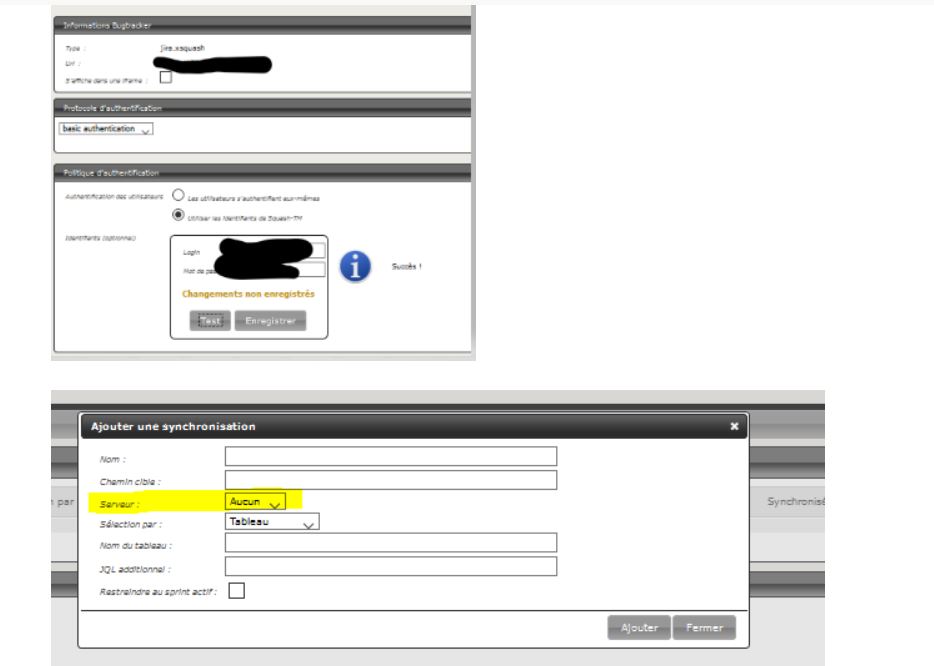Choose Utiliser les identifiants de Squash-TM radio
This screenshot has width=934, height=666.
(180, 214)
